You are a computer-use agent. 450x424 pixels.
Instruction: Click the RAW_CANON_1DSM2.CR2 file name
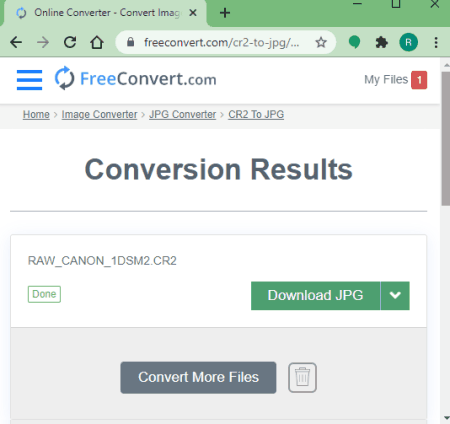coord(102,261)
